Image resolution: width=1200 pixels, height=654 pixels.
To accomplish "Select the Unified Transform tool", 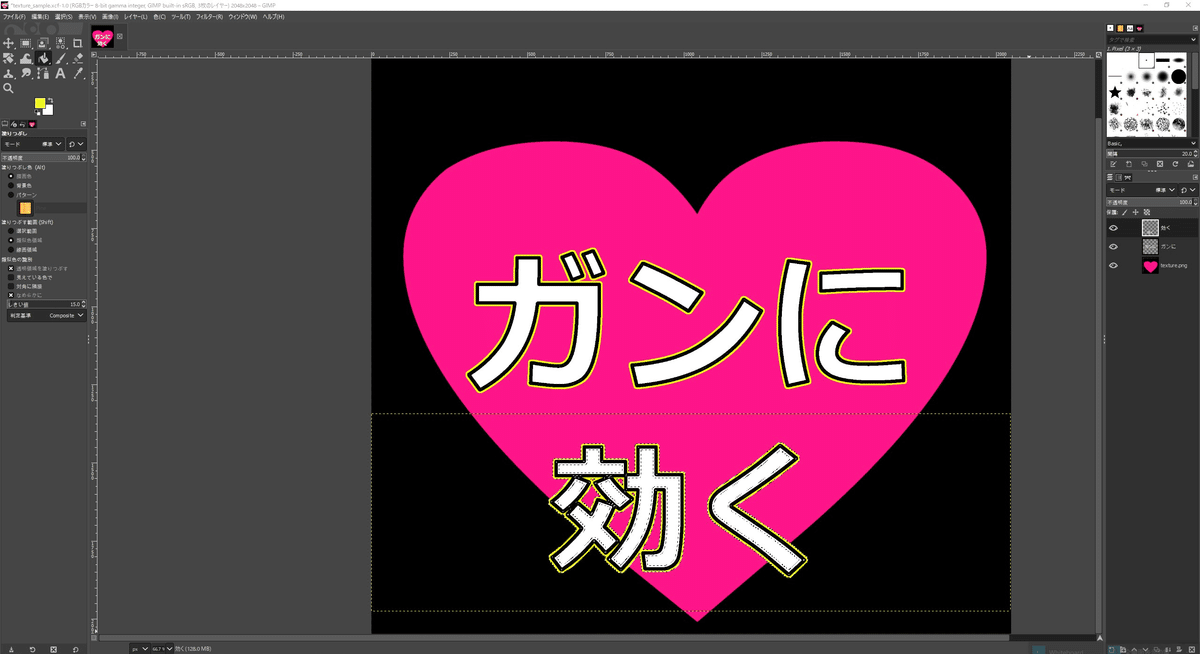I will pos(8,59).
